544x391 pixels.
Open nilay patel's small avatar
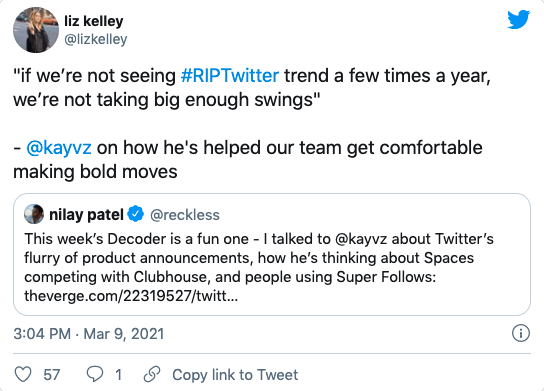34,214
